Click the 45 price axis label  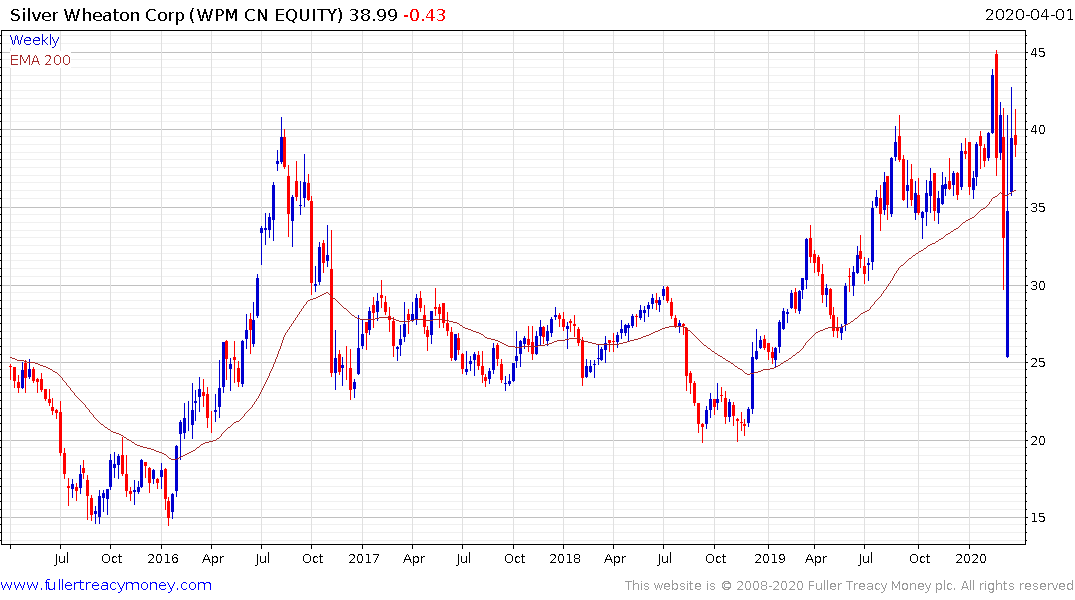tap(1037, 53)
